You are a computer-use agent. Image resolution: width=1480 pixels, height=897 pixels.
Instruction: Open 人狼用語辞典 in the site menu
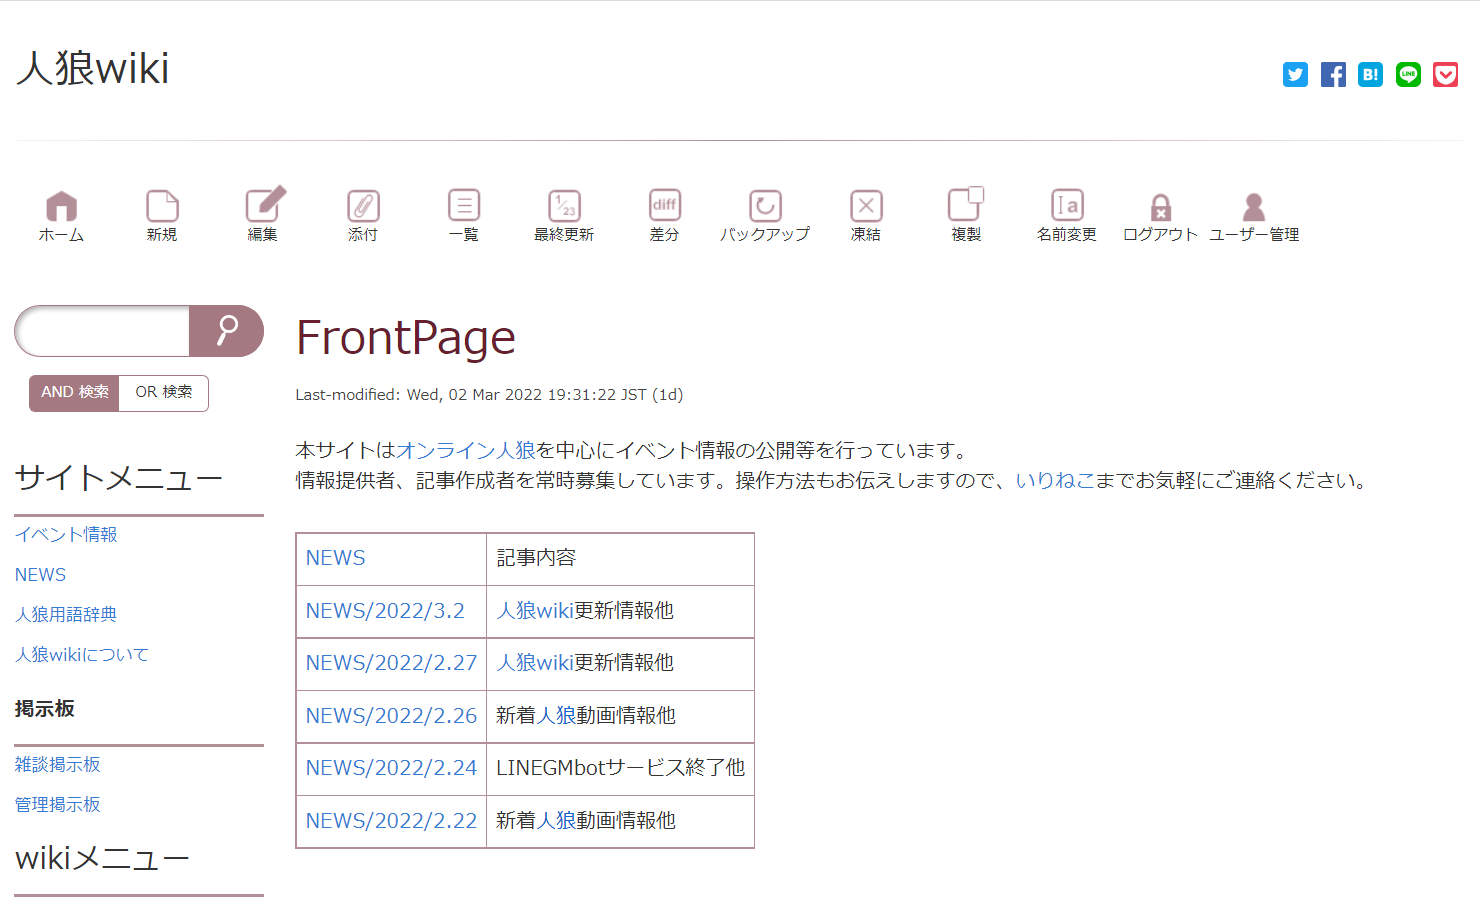[x=66, y=615]
